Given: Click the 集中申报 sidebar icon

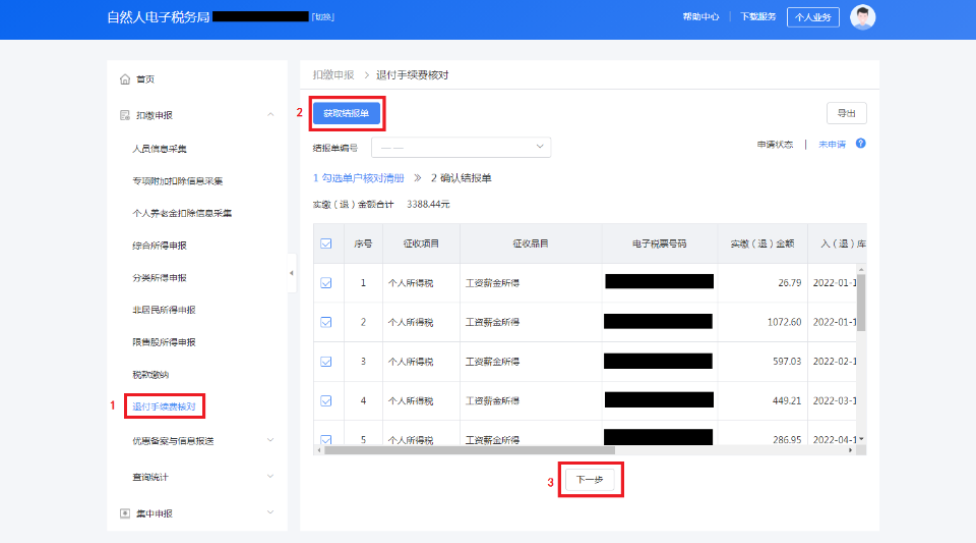Looking at the screenshot, I should pos(125,513).
